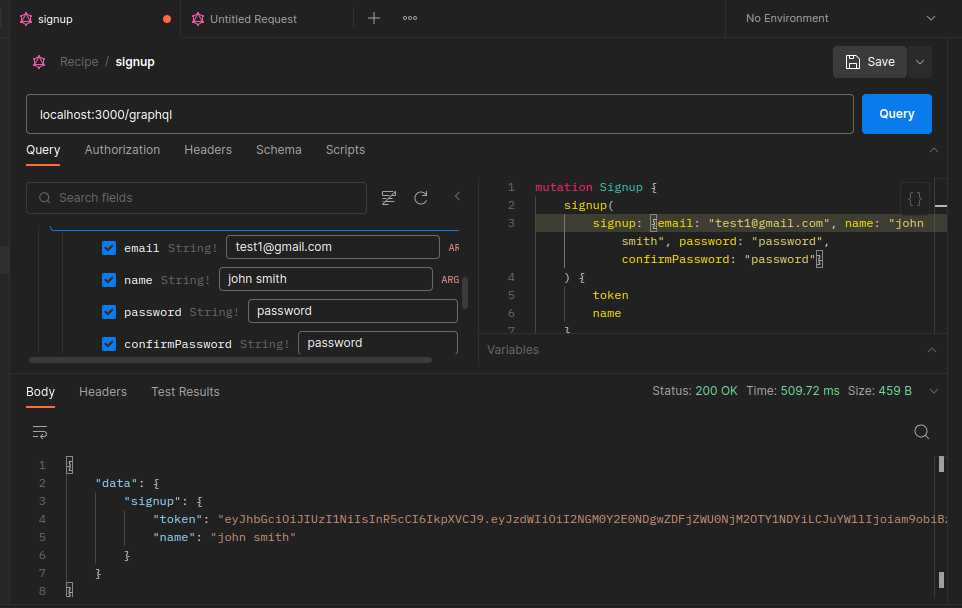The width and height of the screenshot is (962, 608).
Task: Click the "john smith" value in response
Action: coord(253,537)
